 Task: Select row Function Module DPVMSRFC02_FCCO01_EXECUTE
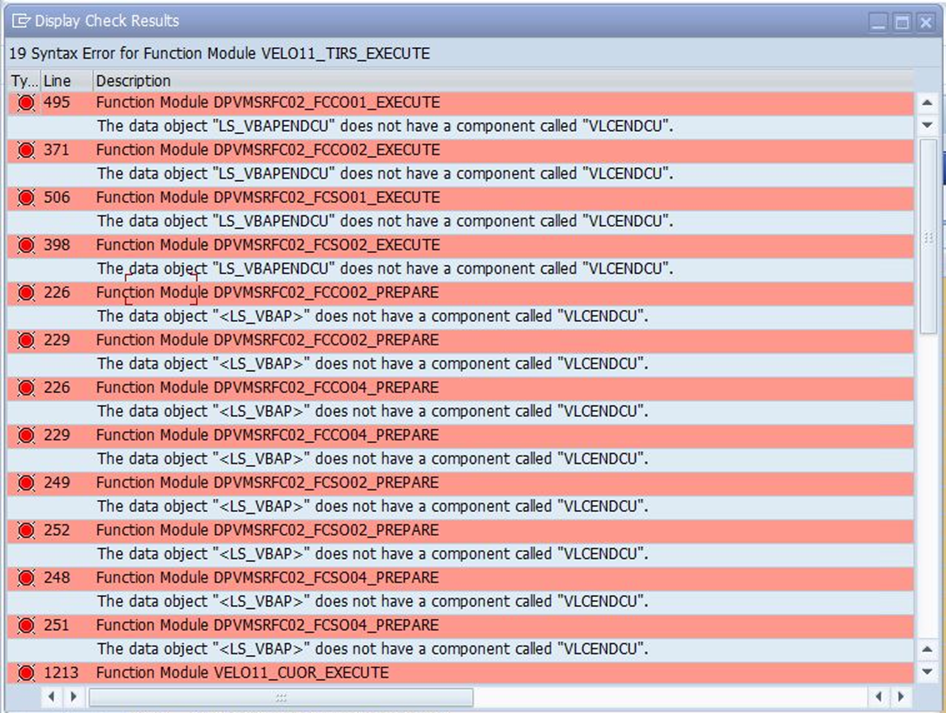(460, 103)
